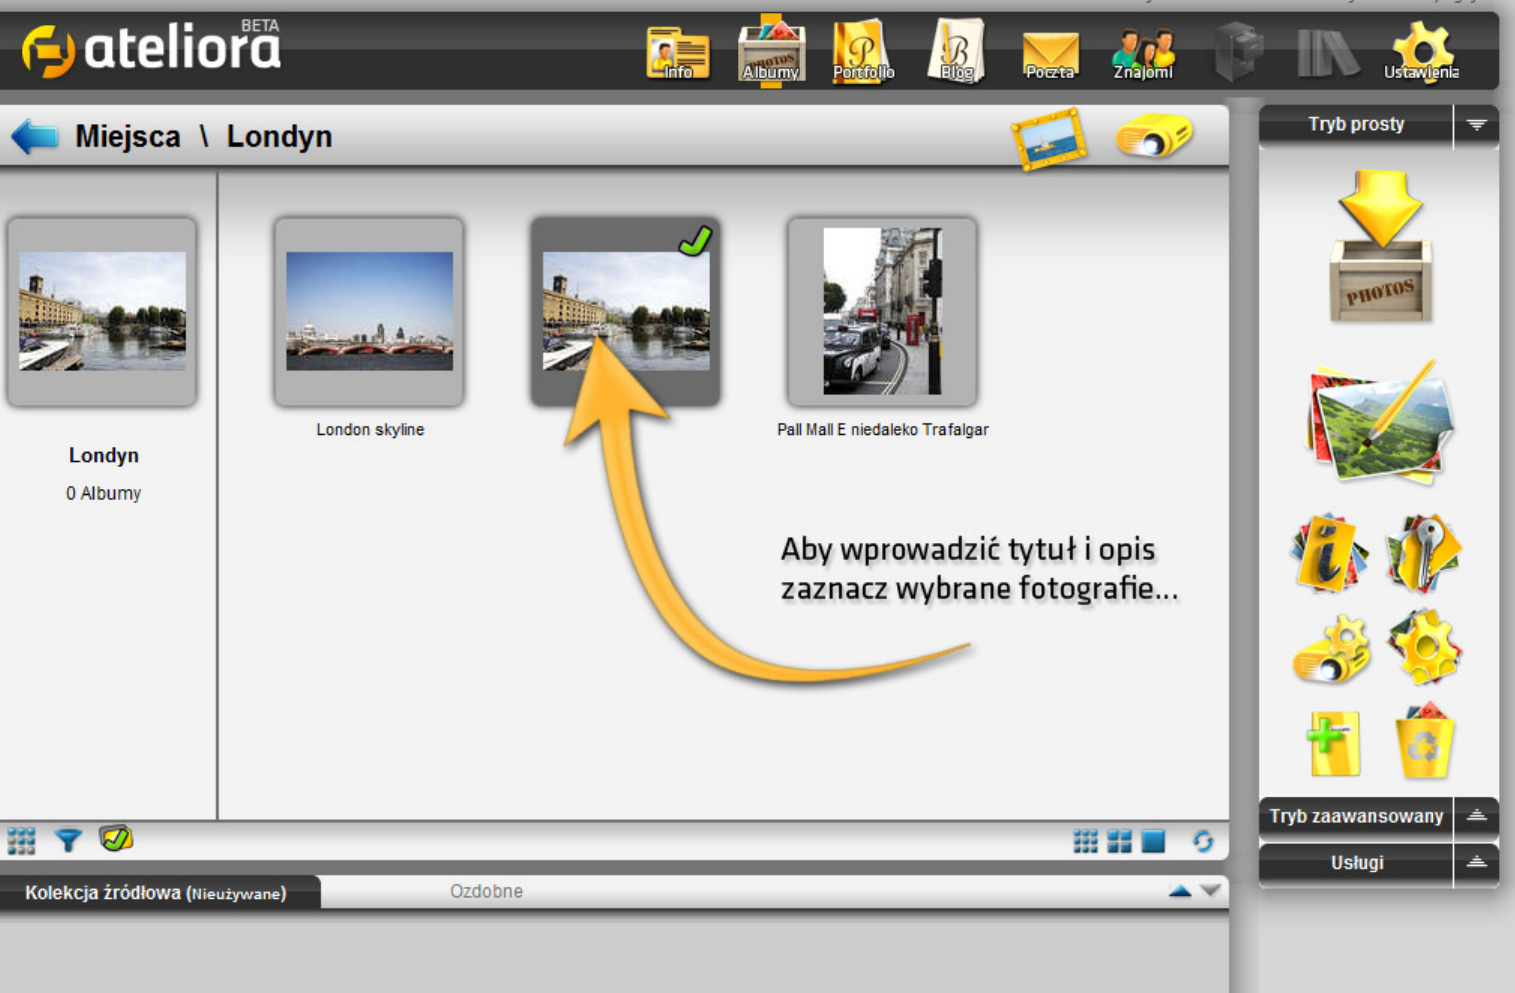1515x993 pixels.
Task: Select the Pall Mall taxi thumbnail
Action: click(x=882, y=311)
